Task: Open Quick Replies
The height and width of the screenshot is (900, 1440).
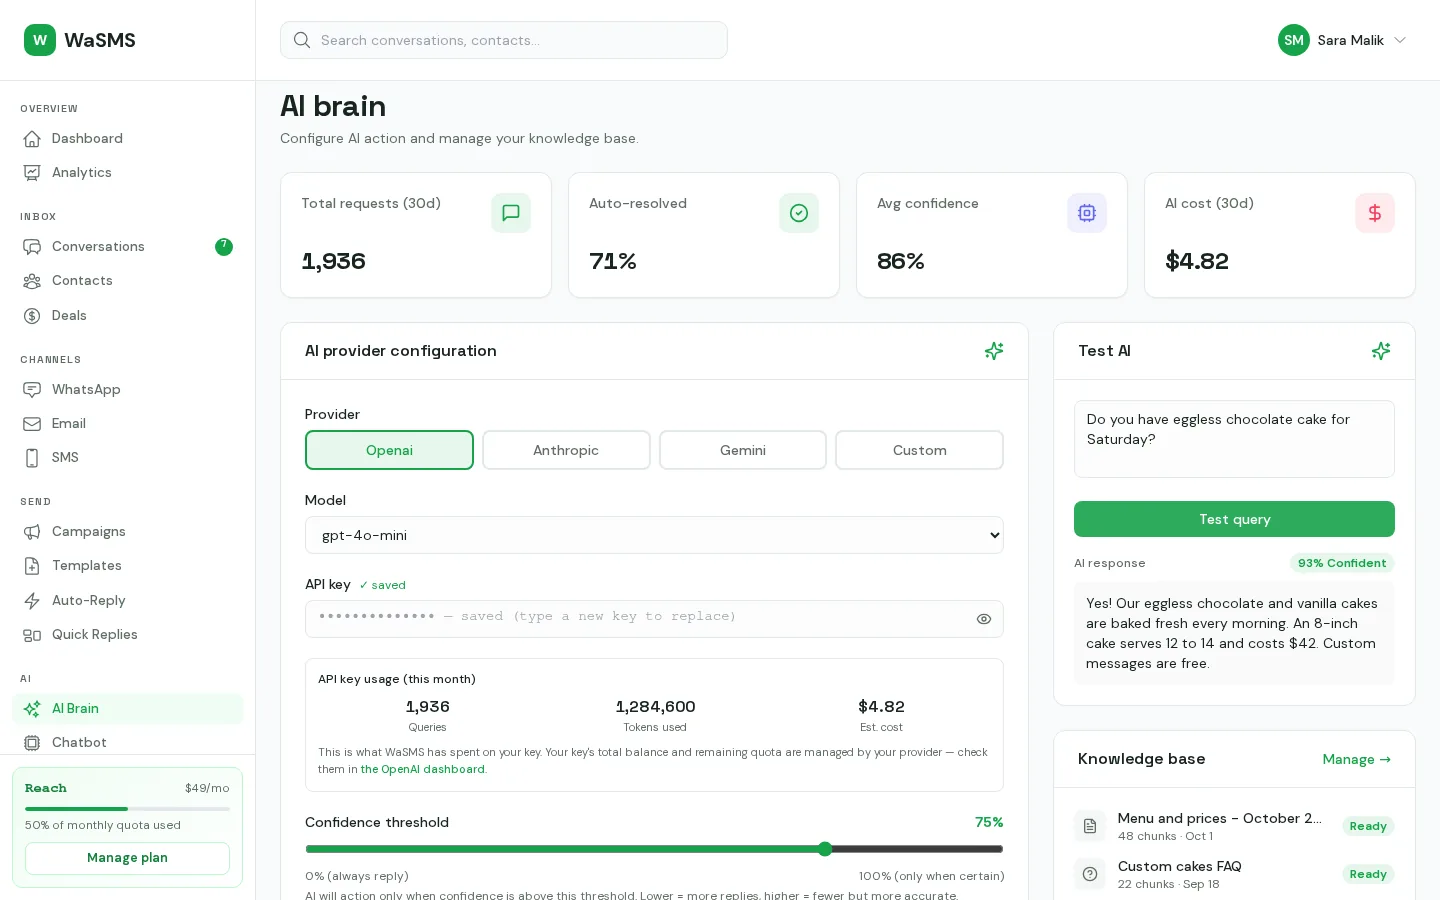Action: (x=127, y=635)
